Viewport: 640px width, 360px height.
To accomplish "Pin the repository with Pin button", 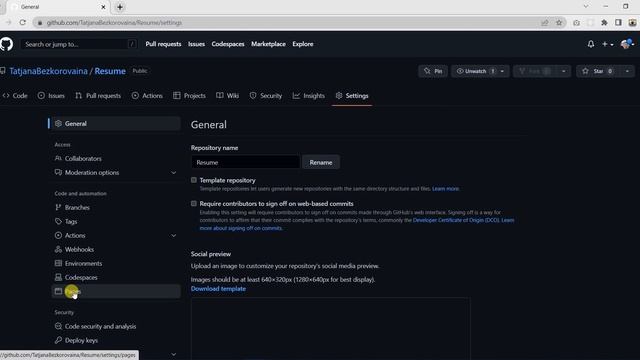I will 433,71.
